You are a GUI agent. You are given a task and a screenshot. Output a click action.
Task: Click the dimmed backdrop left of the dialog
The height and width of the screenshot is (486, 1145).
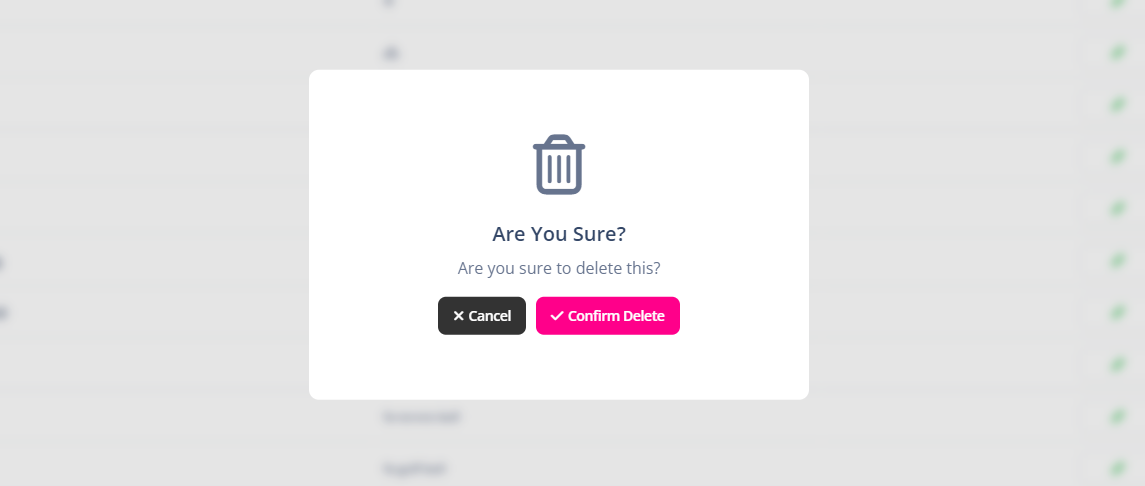[150, 240]
